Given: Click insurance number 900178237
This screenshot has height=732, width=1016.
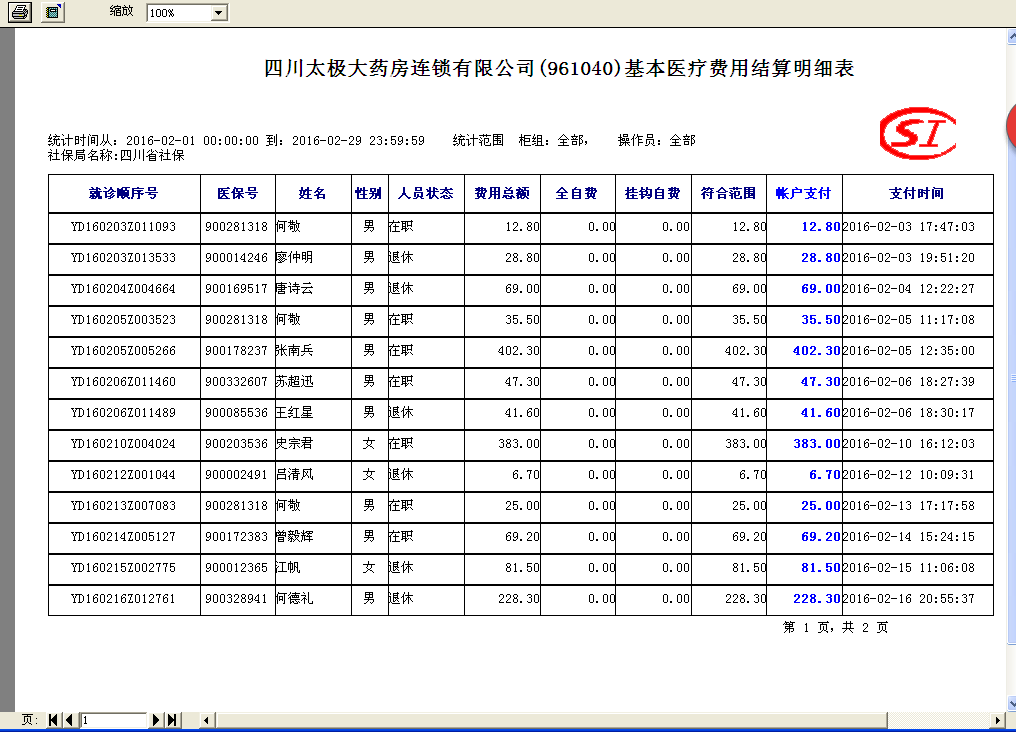Looking at the screenshot, I should 237,351.
